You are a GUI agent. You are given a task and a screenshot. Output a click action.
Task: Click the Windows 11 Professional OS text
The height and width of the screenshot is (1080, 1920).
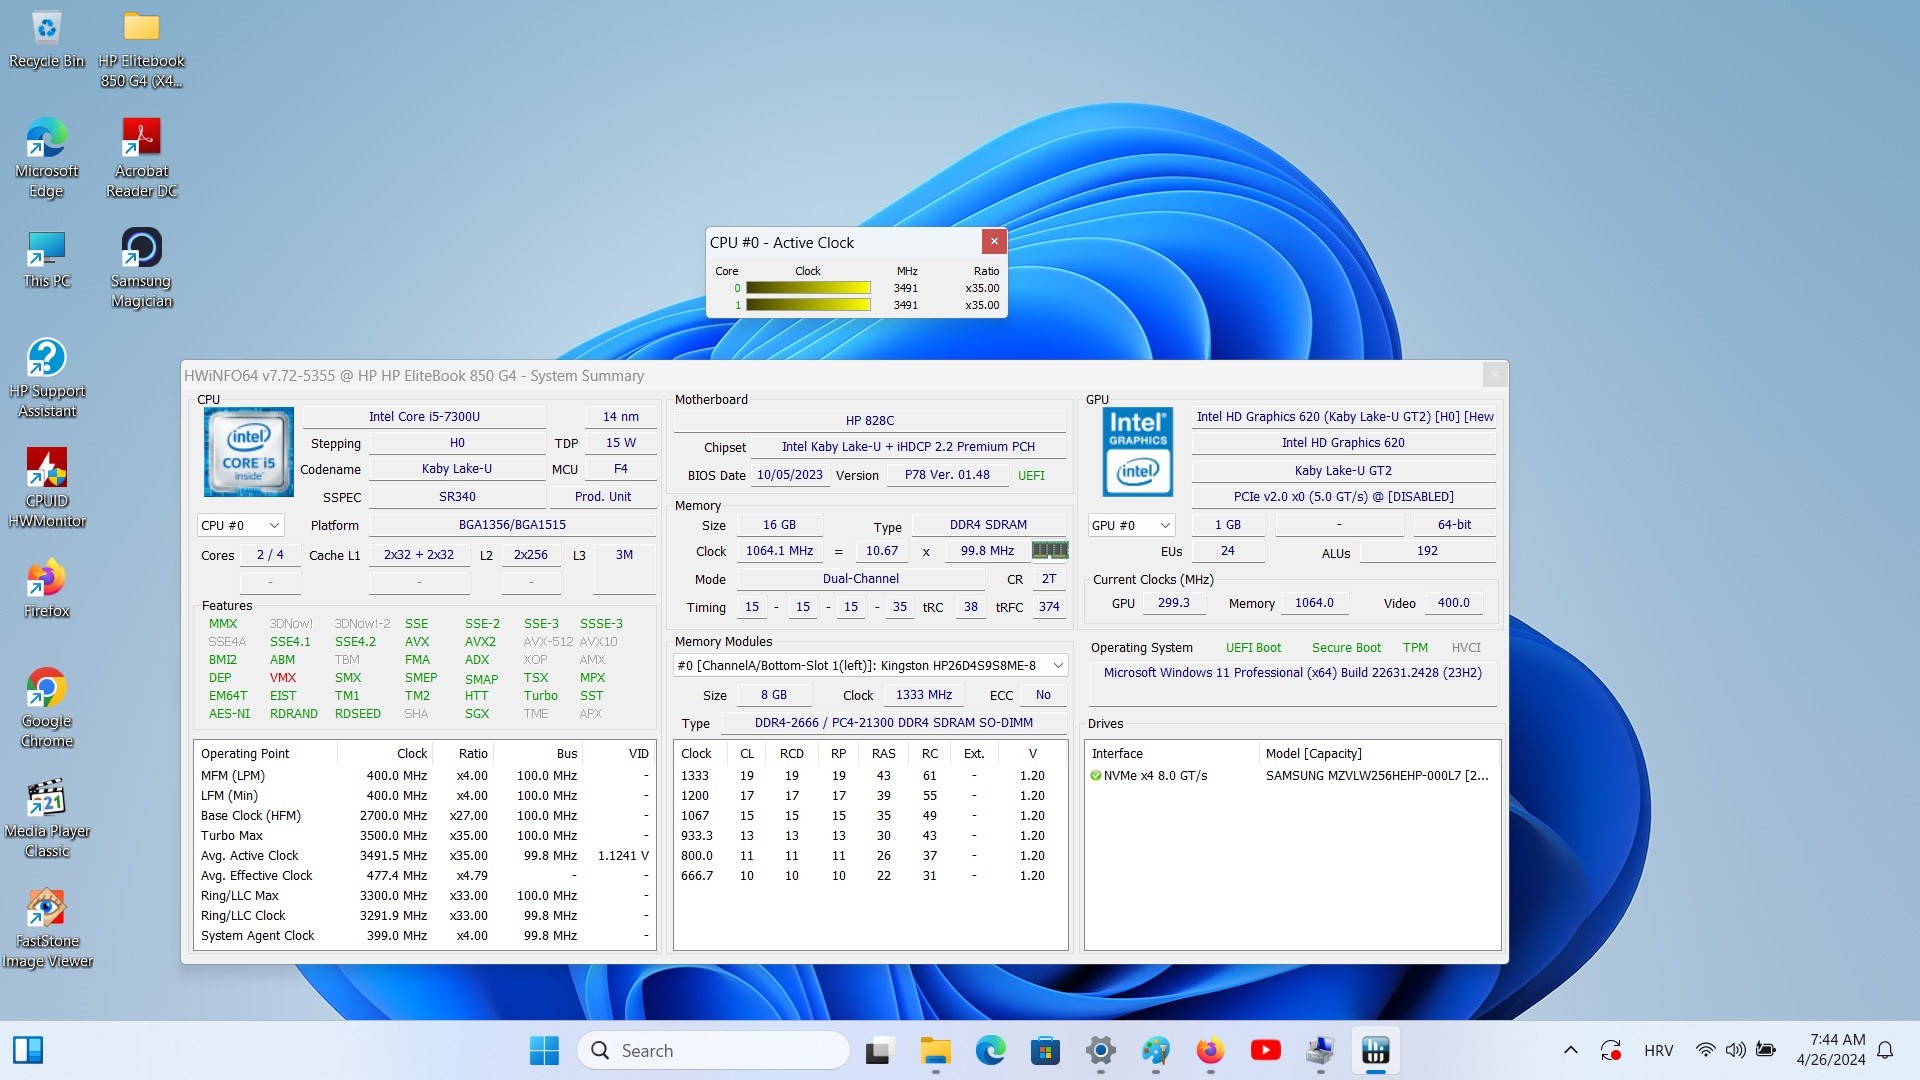click(x=1292, y=673)
